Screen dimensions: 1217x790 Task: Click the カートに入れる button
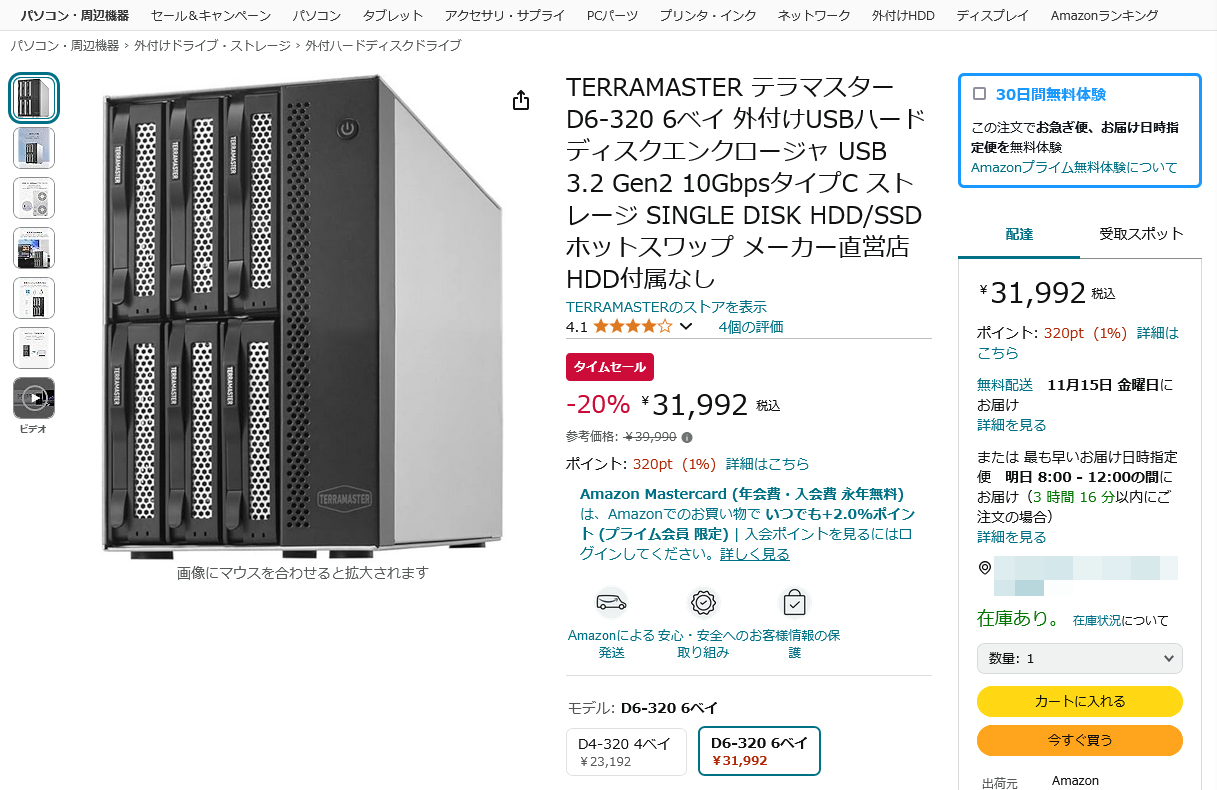pos(1080,701)
